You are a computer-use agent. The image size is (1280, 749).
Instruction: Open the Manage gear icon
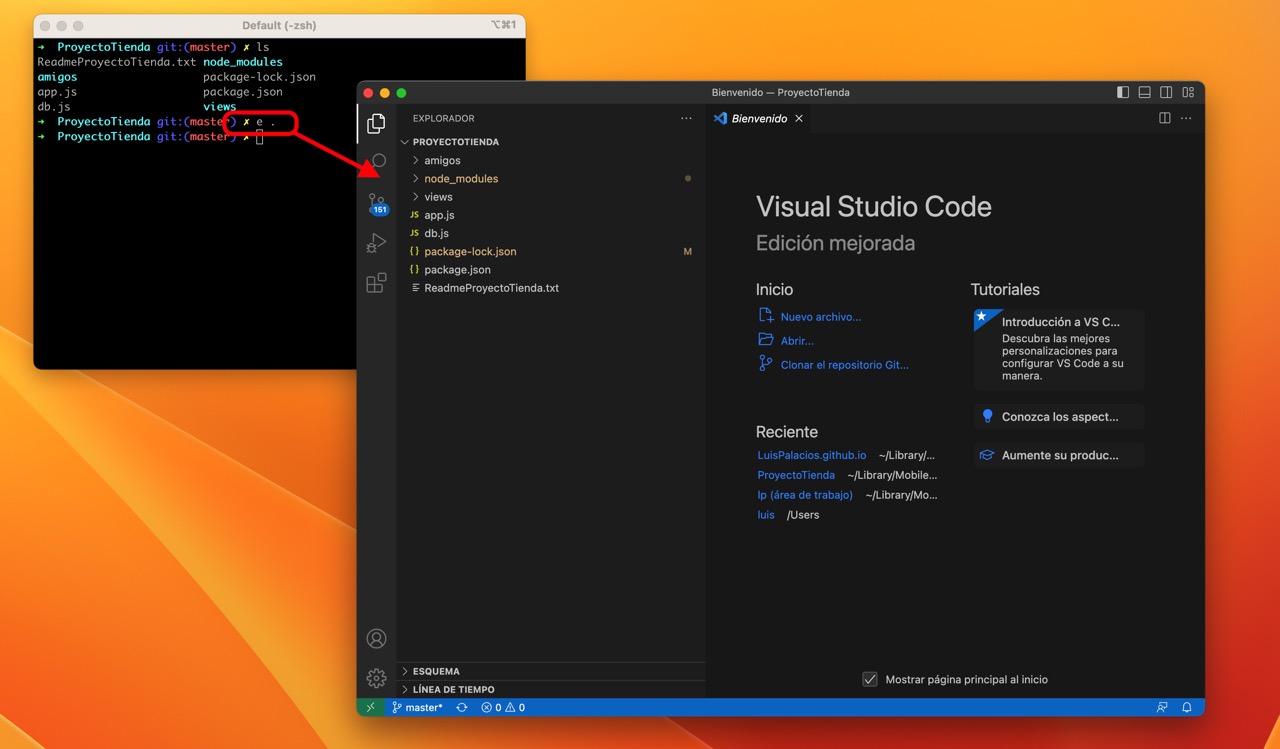(376, 678)
